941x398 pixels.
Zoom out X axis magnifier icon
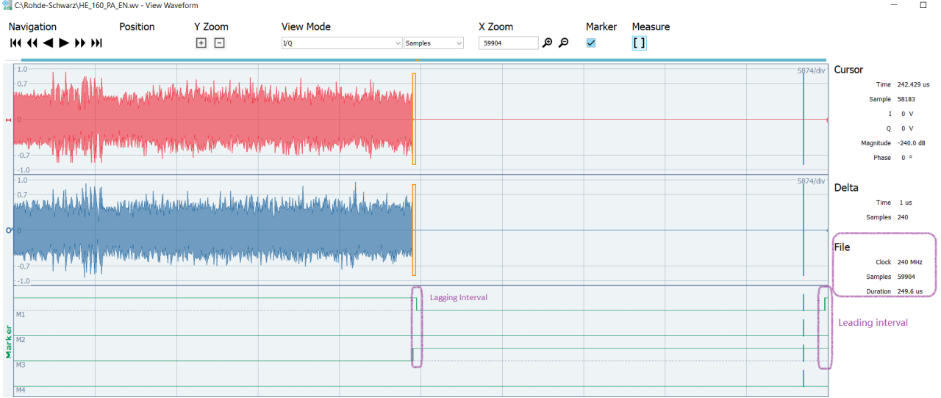pos(564,43)
